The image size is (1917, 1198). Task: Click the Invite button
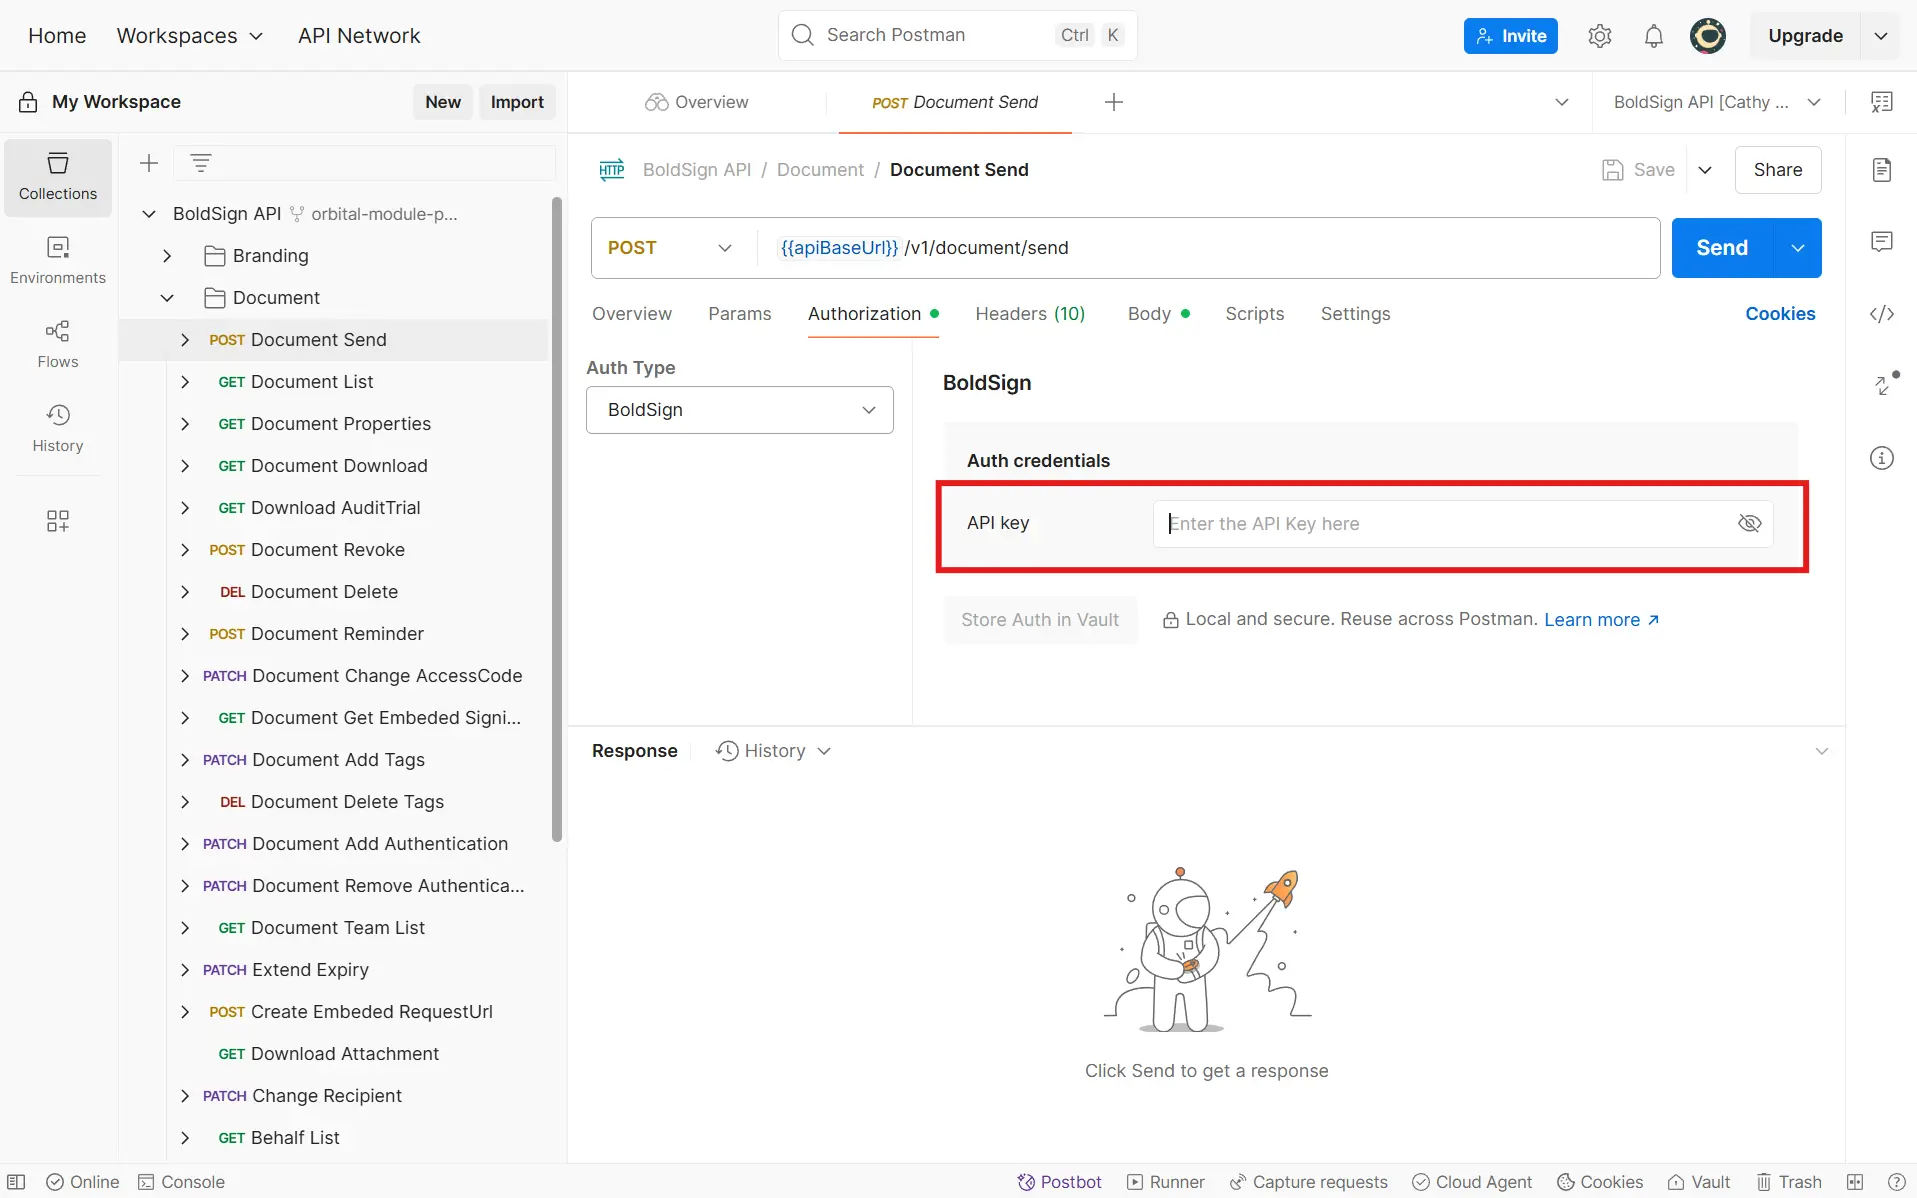(x=1511, y=36)
